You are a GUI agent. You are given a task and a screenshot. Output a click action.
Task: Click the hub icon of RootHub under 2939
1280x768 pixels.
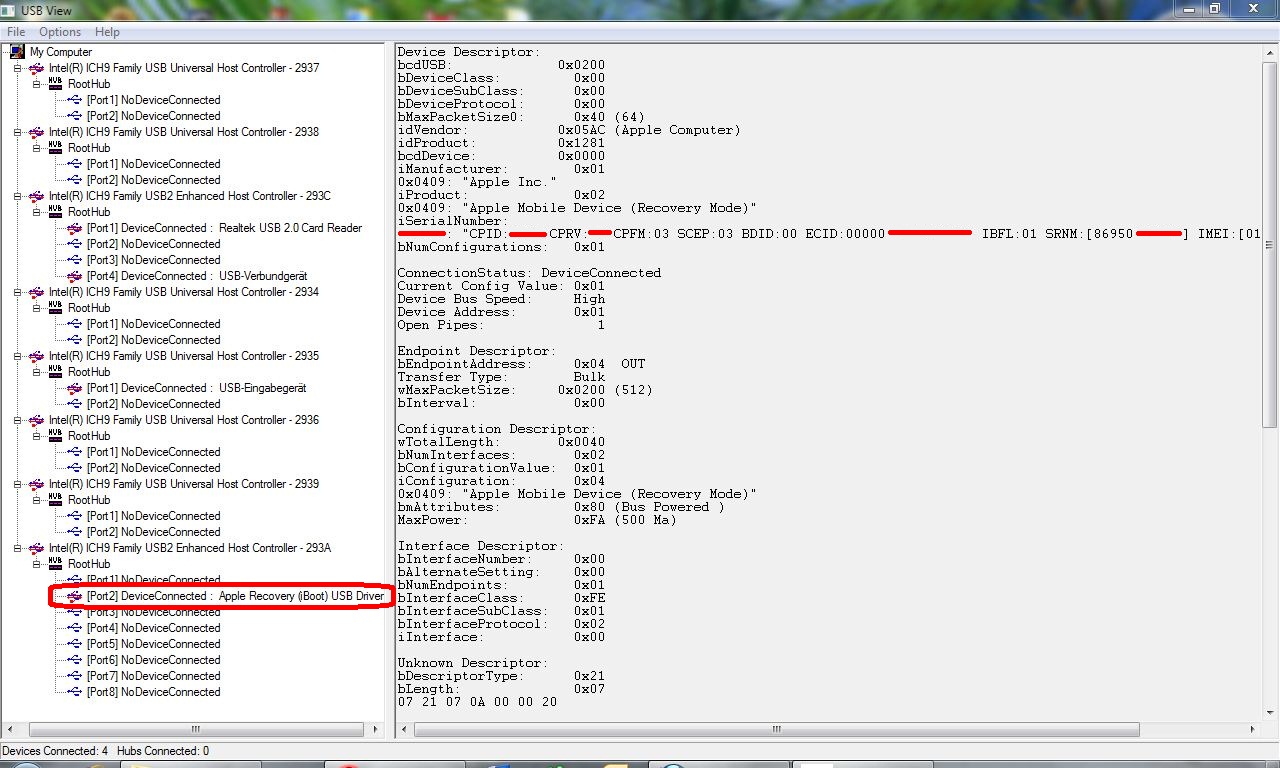(56, 500)
